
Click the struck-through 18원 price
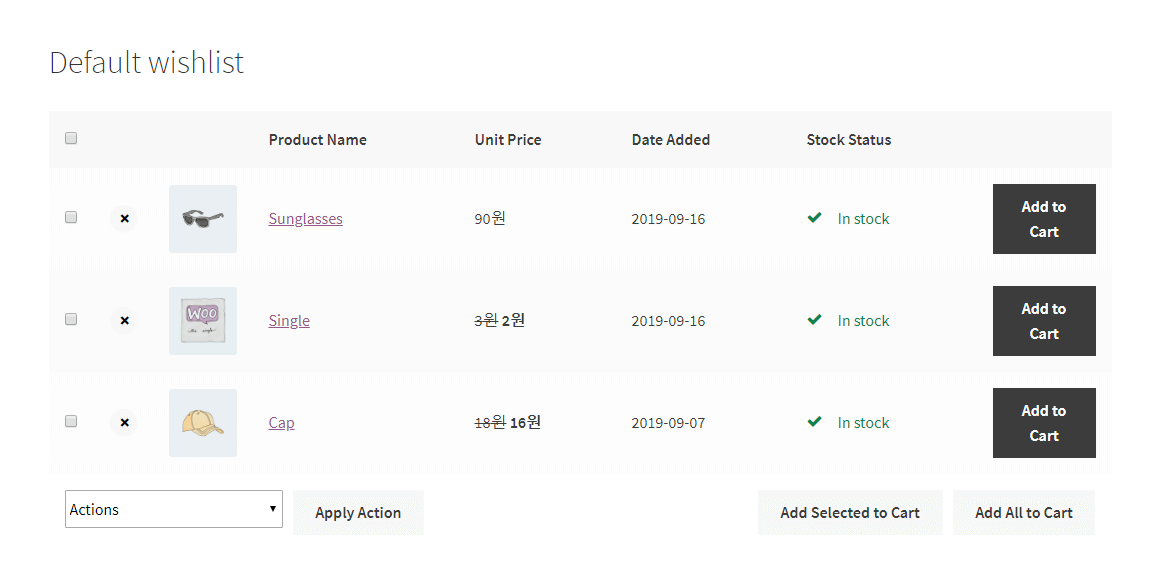tap(490, 423)
